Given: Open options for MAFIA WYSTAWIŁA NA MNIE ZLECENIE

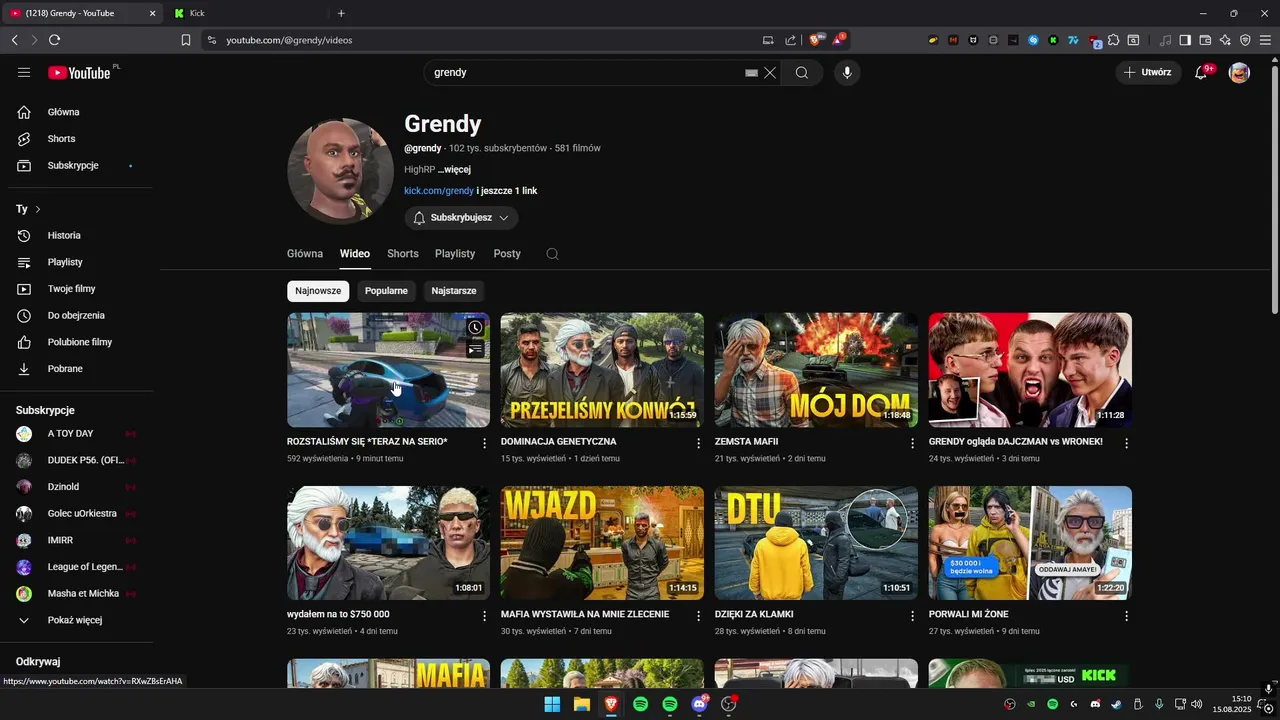Looking at the screenshot, I should point(699,616).
